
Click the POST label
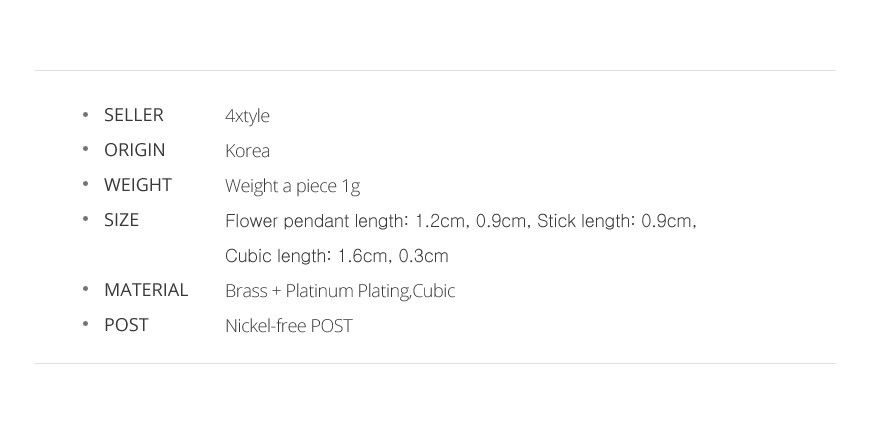click(x=126, y=326)
